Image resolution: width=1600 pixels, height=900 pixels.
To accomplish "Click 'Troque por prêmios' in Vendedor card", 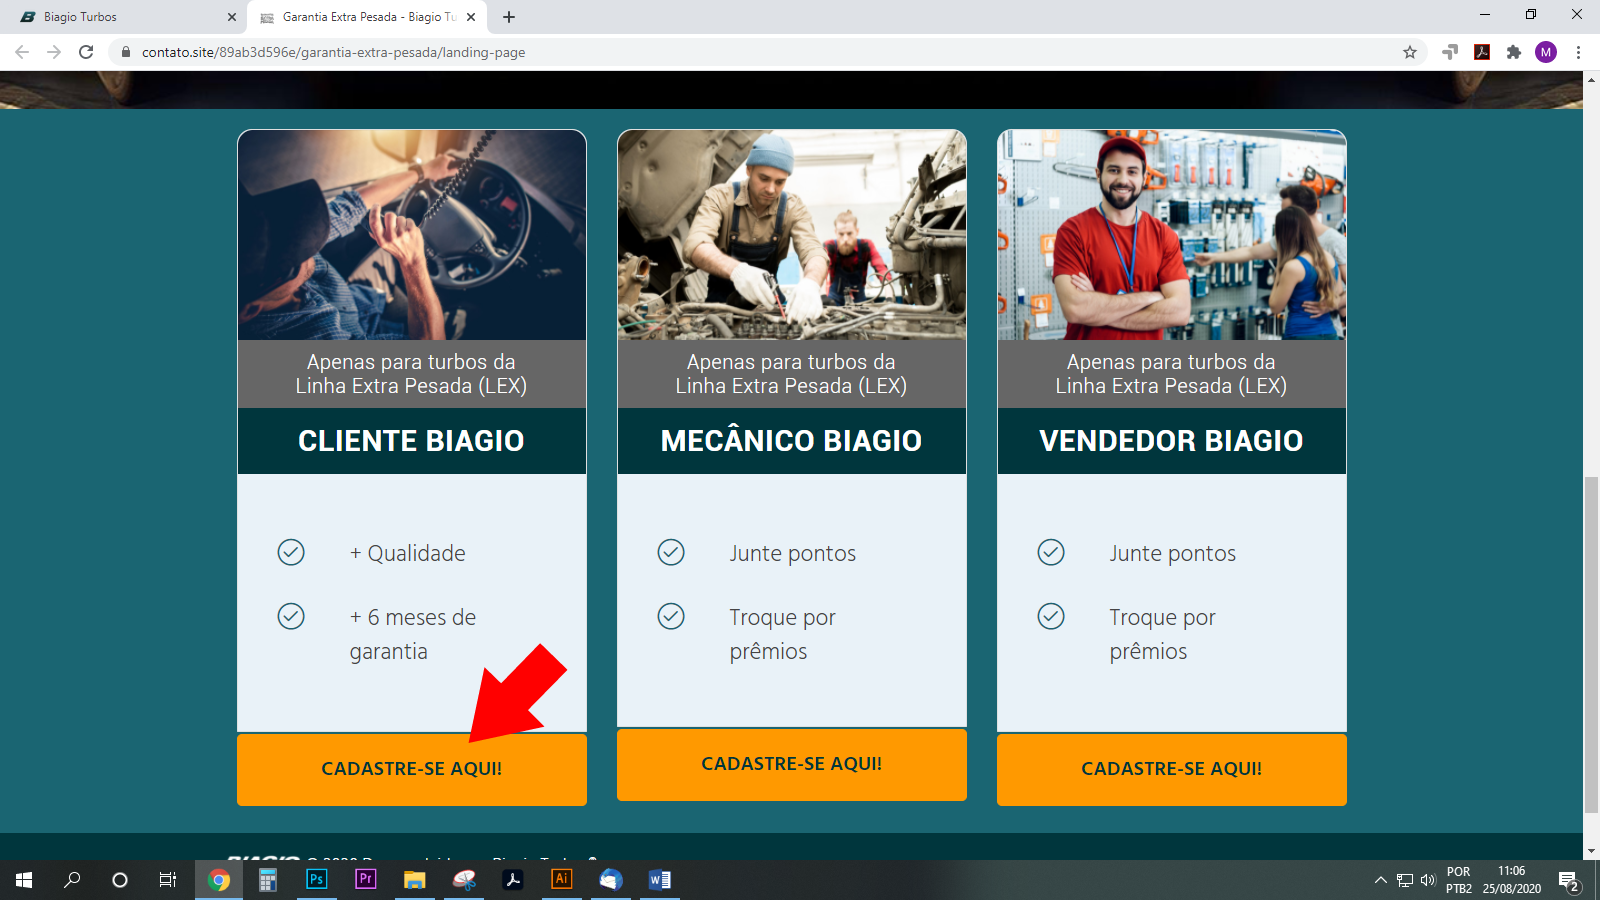I will 1163,634.
